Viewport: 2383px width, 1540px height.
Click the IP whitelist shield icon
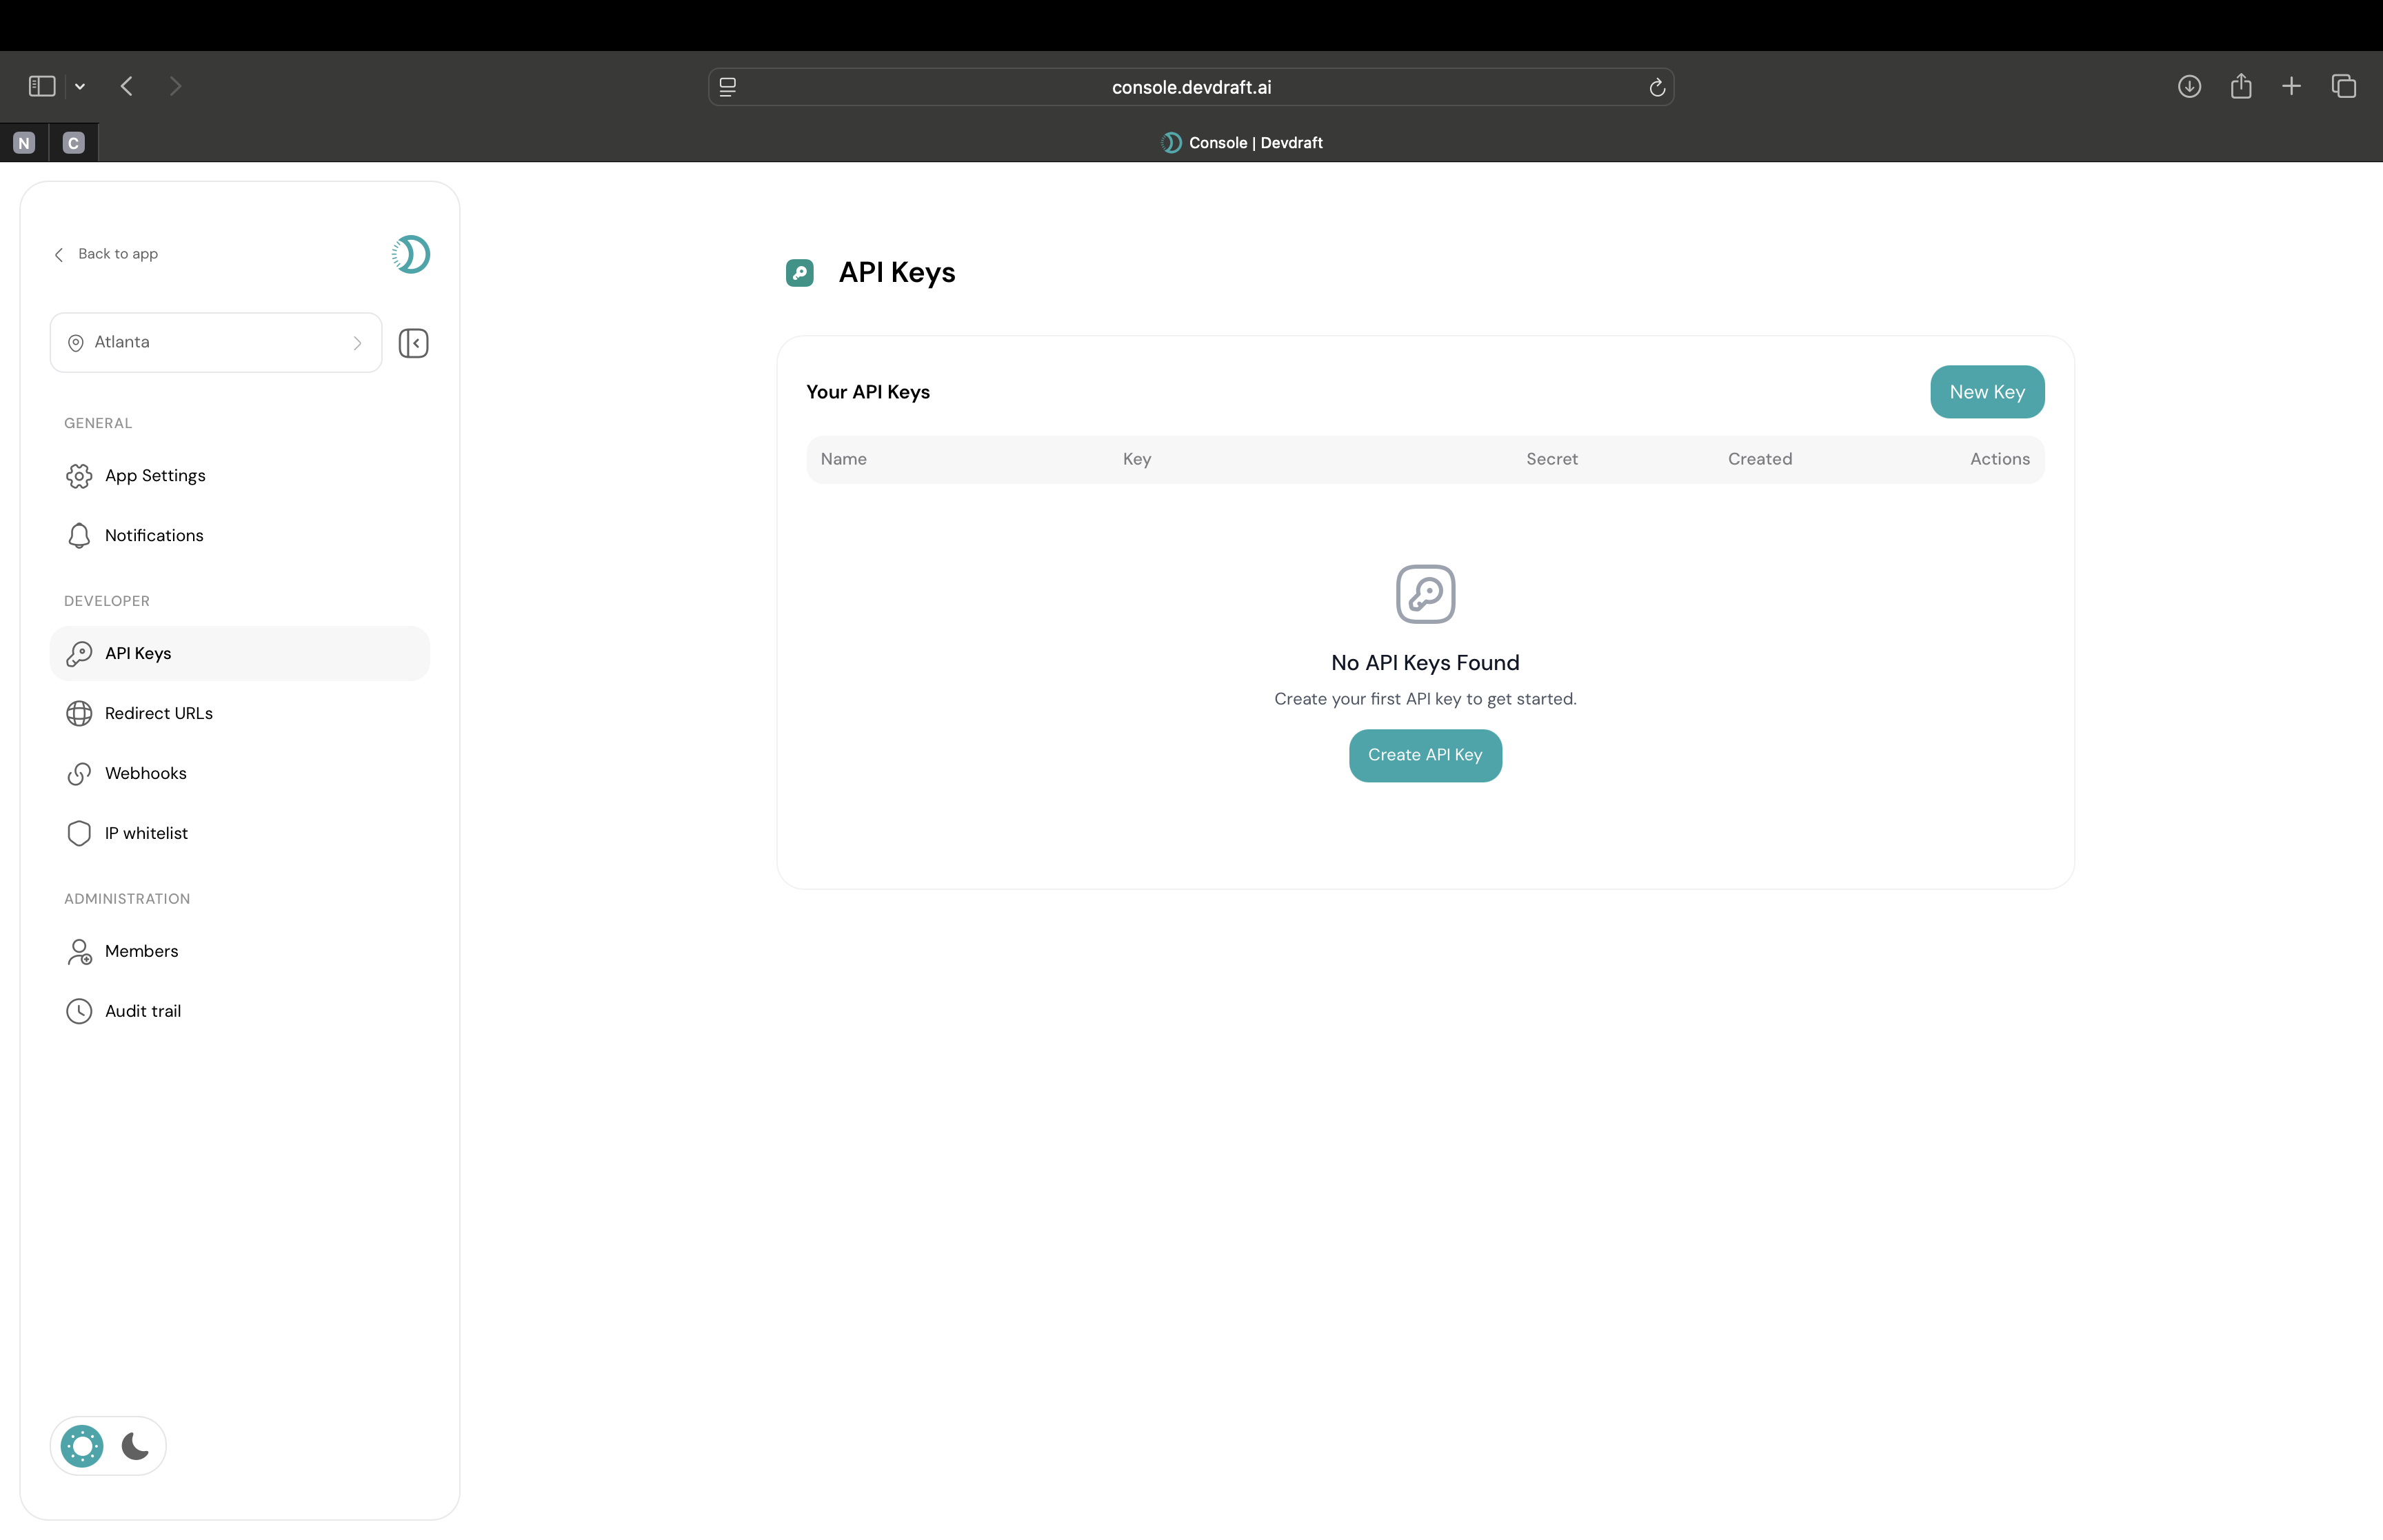coord(79,833)
